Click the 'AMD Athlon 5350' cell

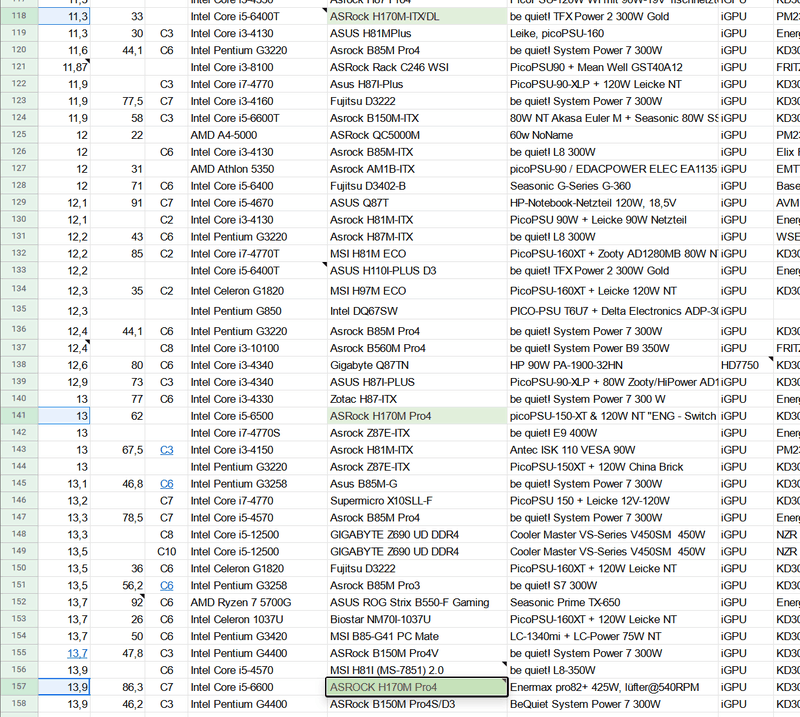click(x=258, y=169)
